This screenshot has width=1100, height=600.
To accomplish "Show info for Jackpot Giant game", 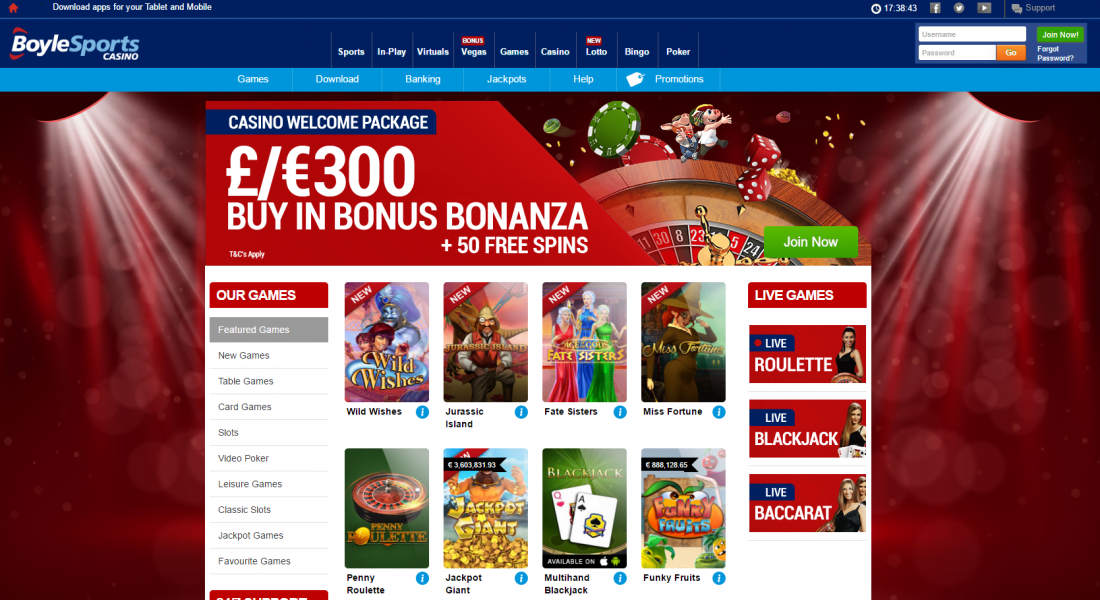I will [521, 578].
